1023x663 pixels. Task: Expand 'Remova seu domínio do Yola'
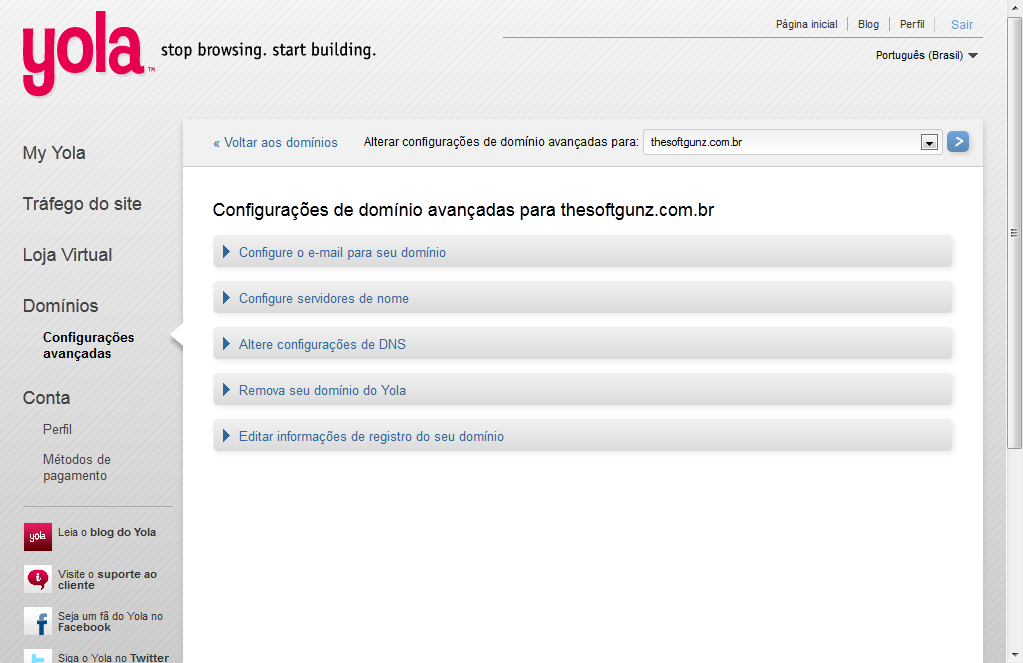point(582,390)
